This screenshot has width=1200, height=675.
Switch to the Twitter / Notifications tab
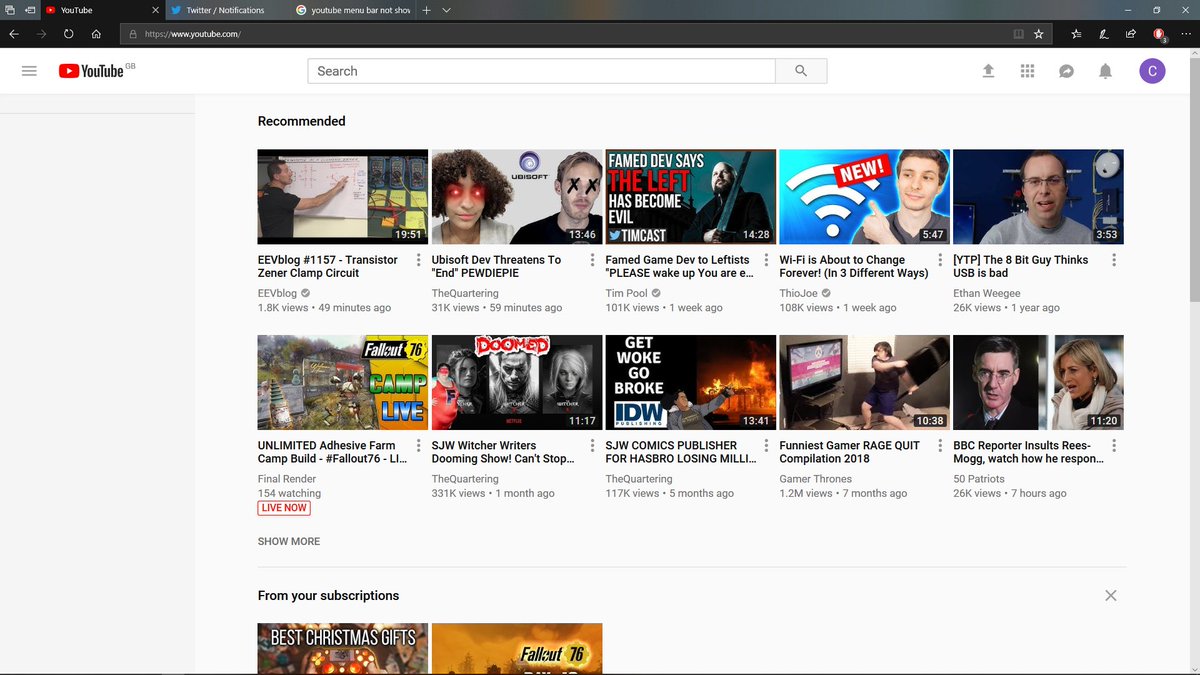point(228,10)
